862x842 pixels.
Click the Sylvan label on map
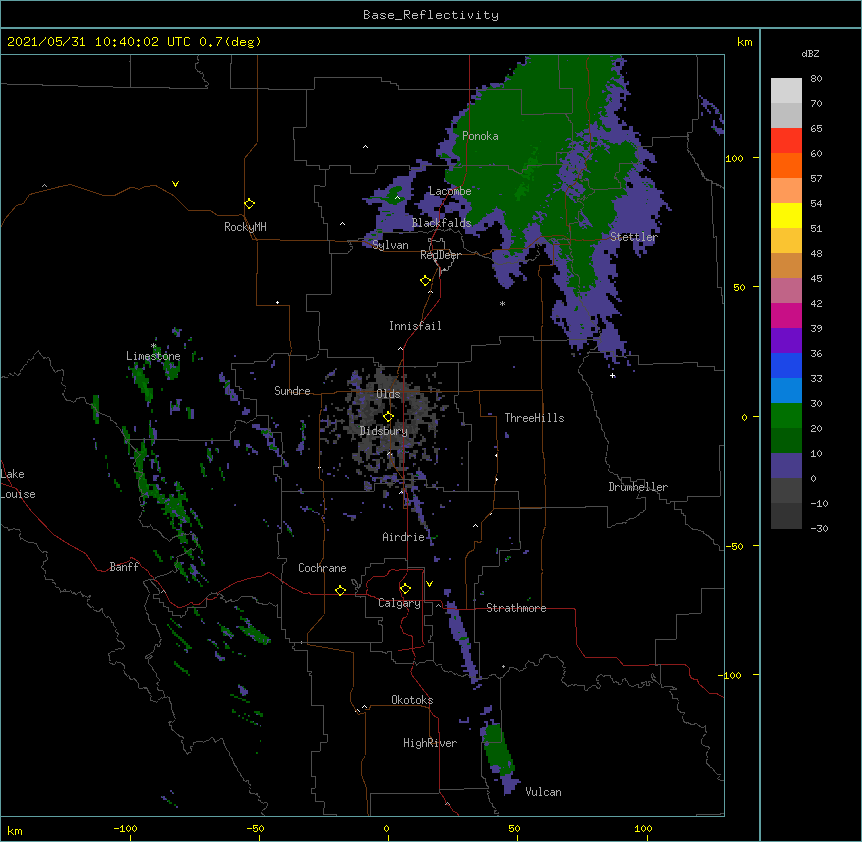coord(390,245)
